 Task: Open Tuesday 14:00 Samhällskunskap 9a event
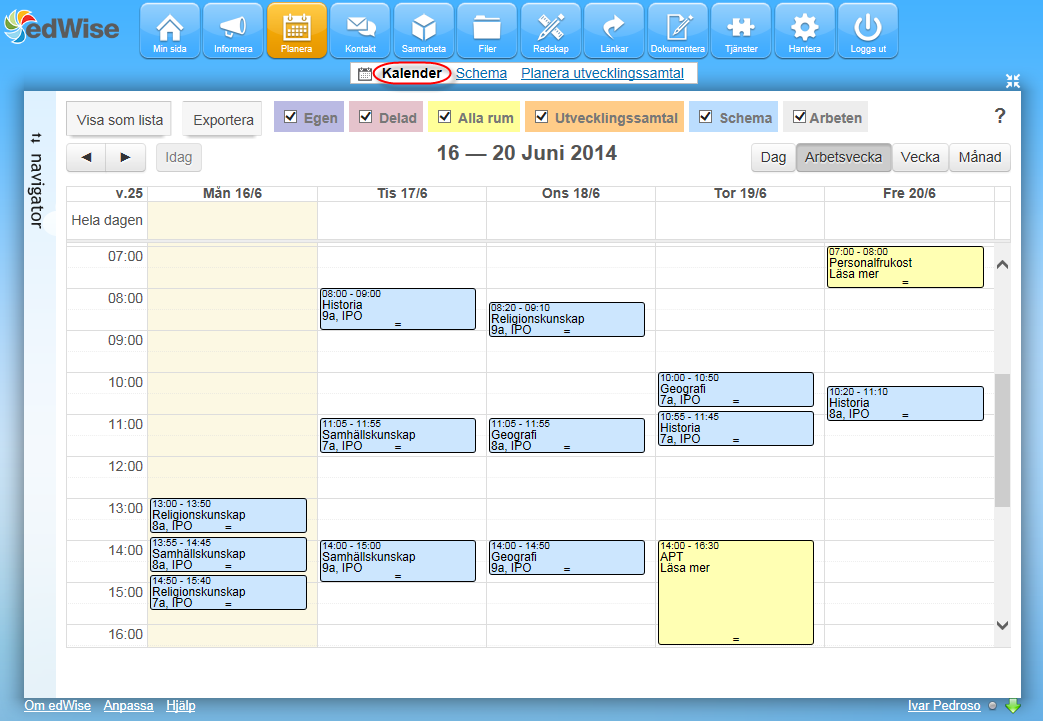398,561
